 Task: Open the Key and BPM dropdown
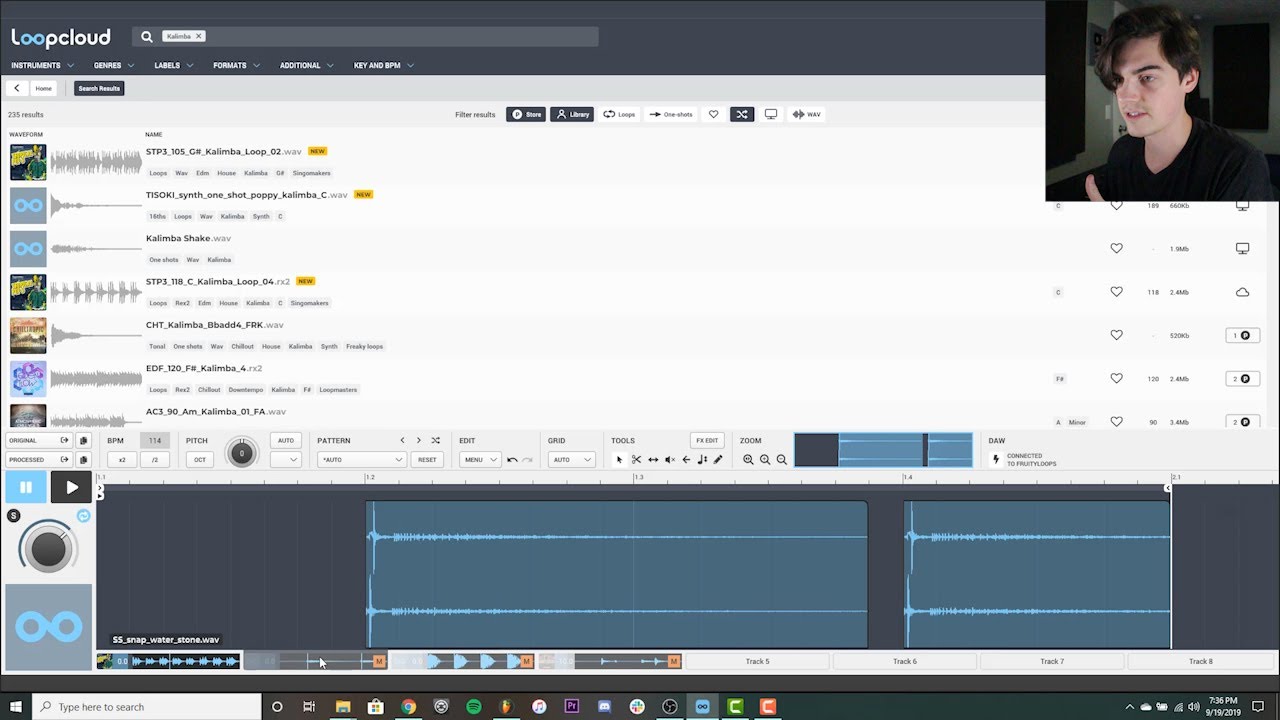coord(383,66)
